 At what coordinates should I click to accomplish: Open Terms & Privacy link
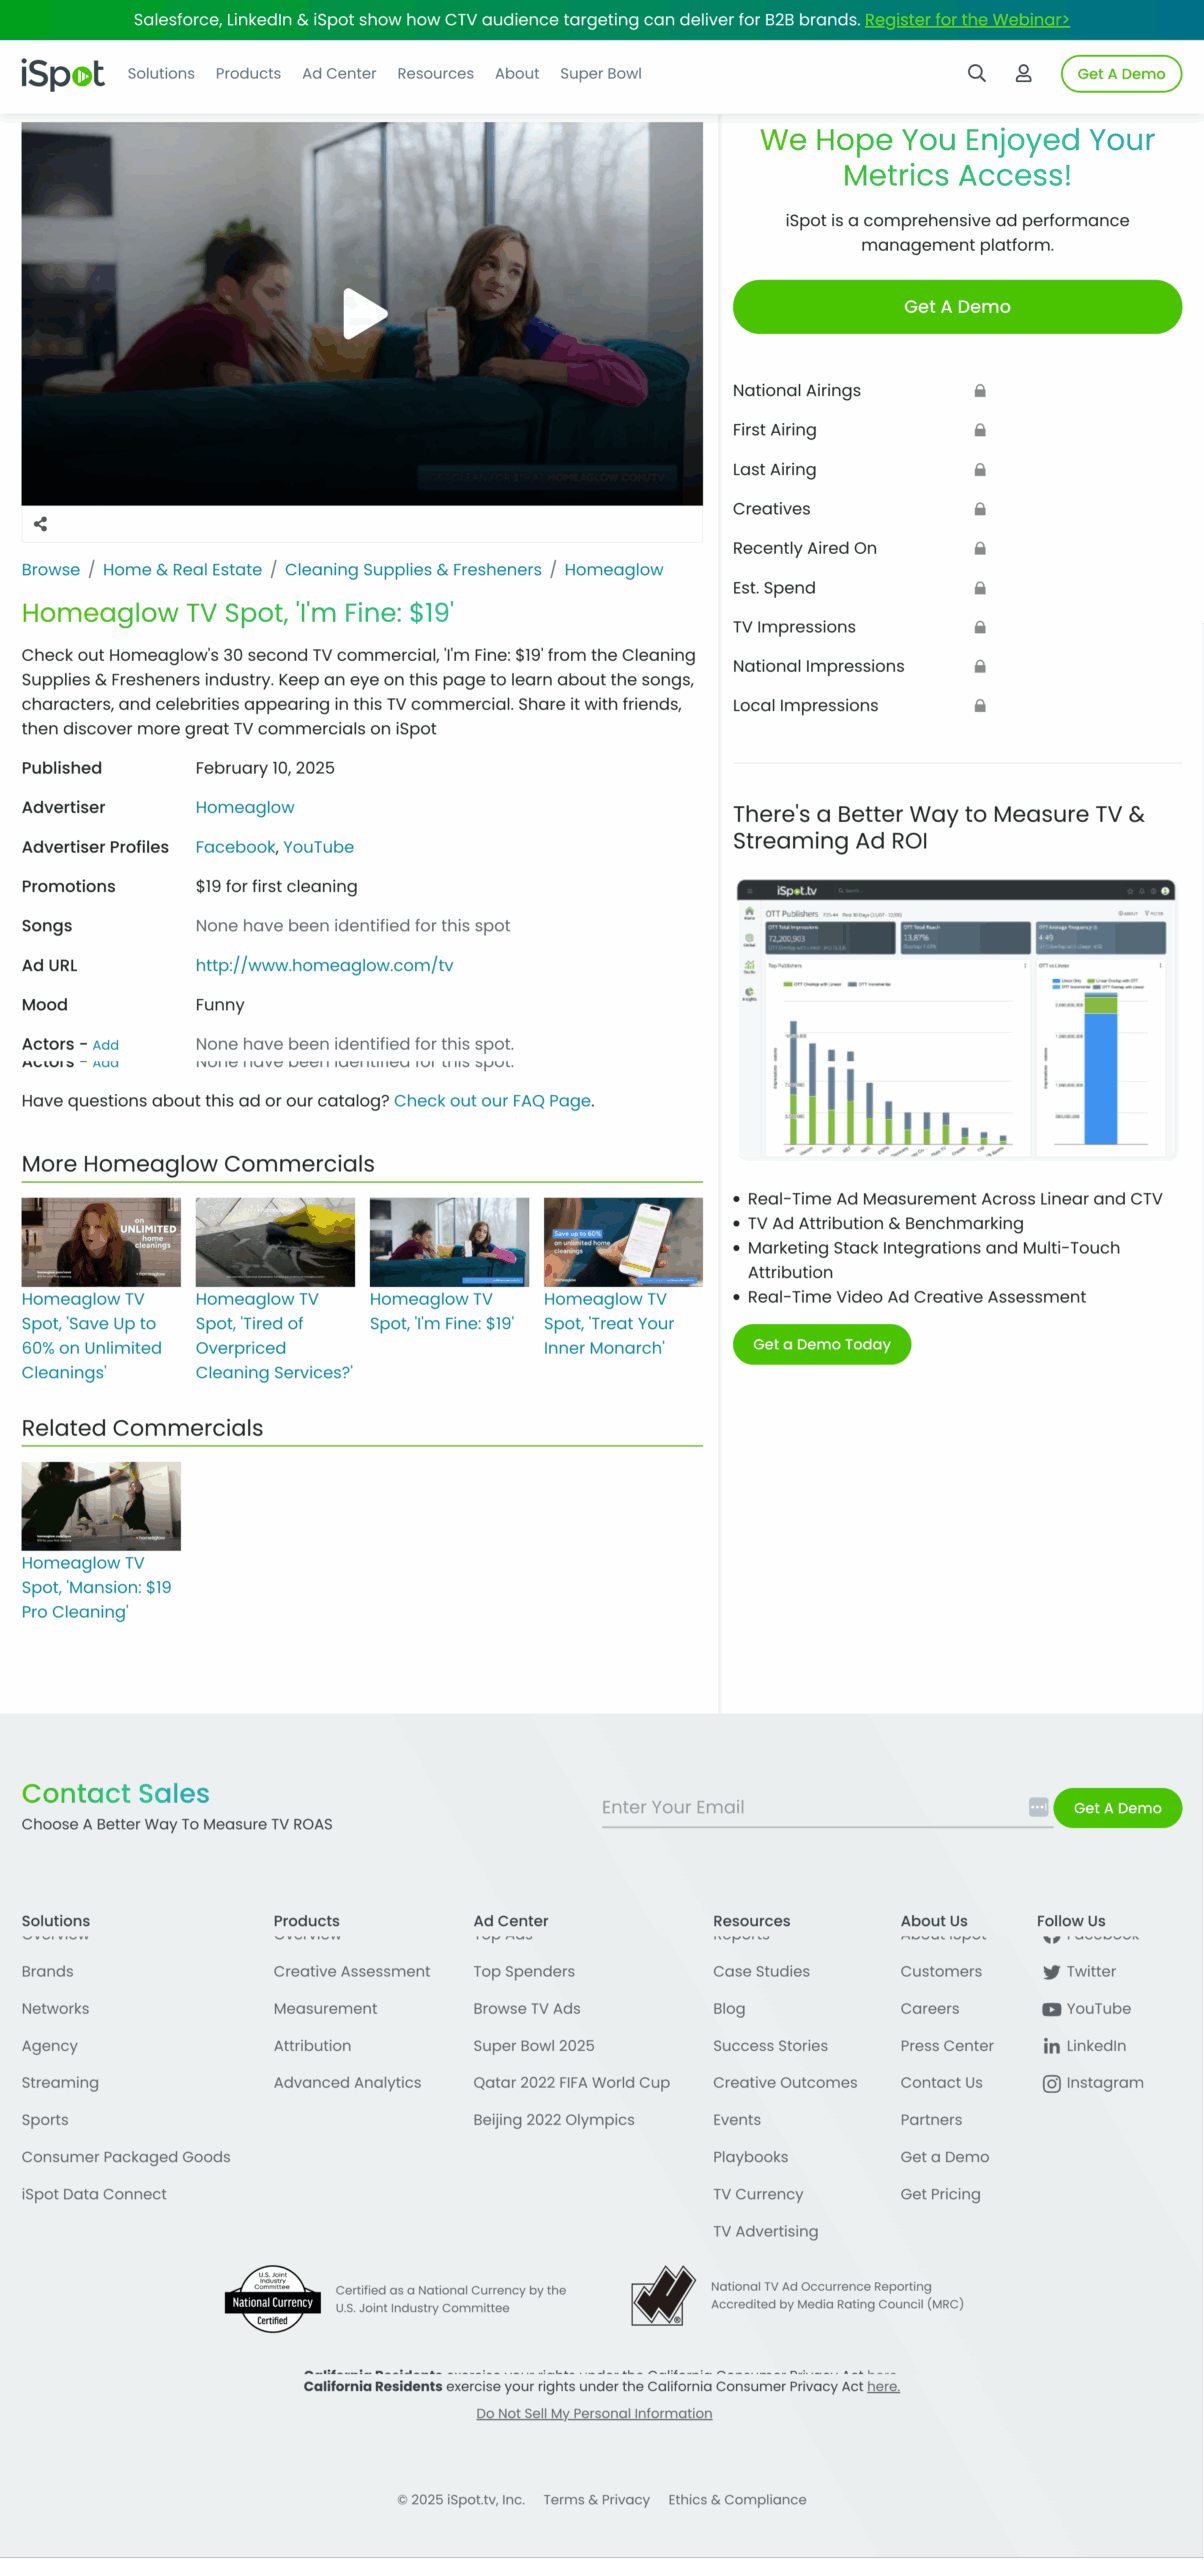click(x=597, y=2500)
